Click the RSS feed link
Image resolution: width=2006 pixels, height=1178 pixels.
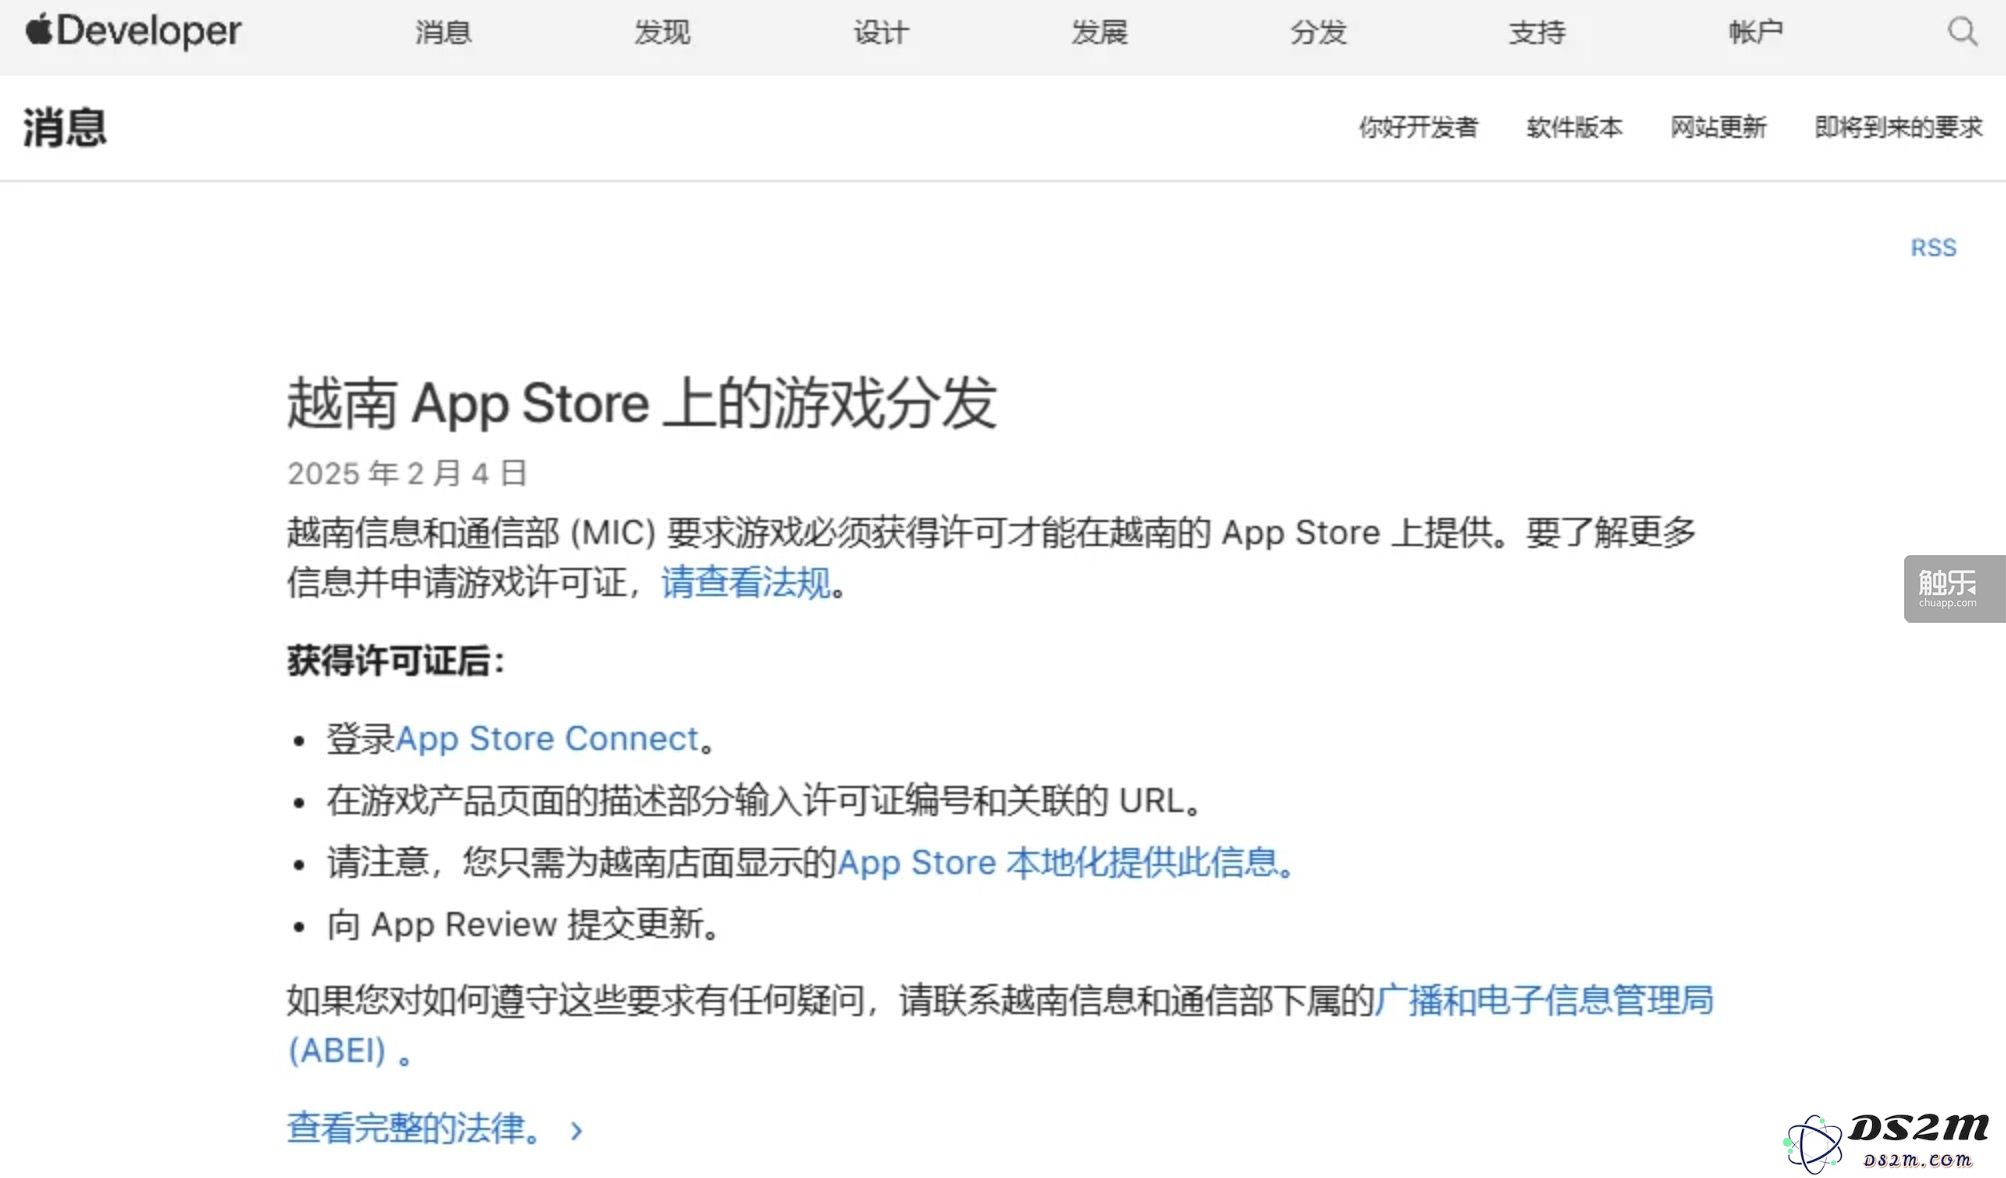pos(1933,248)
